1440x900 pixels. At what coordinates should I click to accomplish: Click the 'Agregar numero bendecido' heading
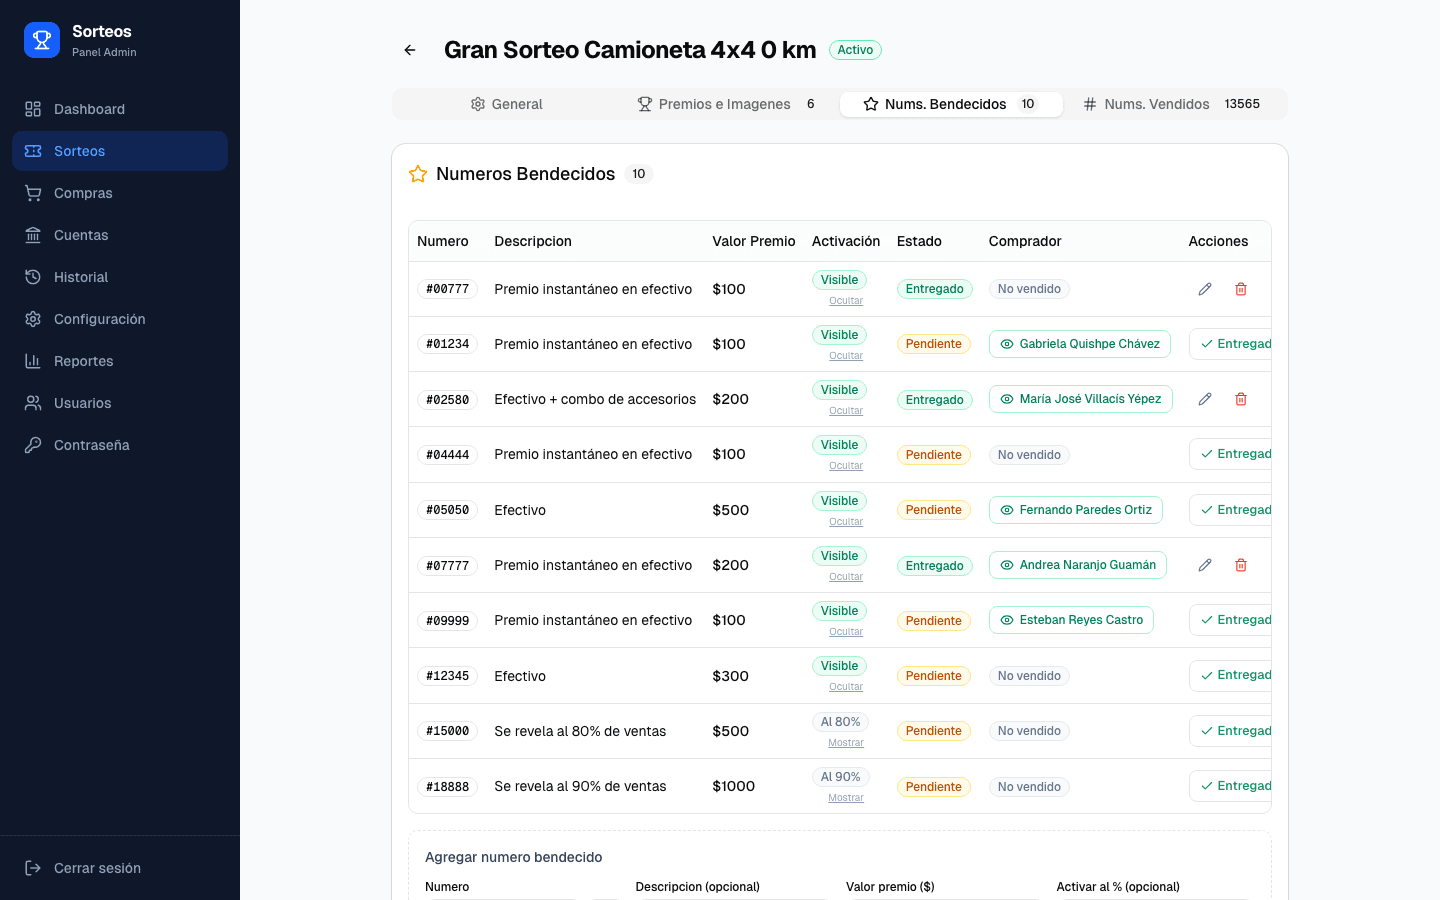514,857
